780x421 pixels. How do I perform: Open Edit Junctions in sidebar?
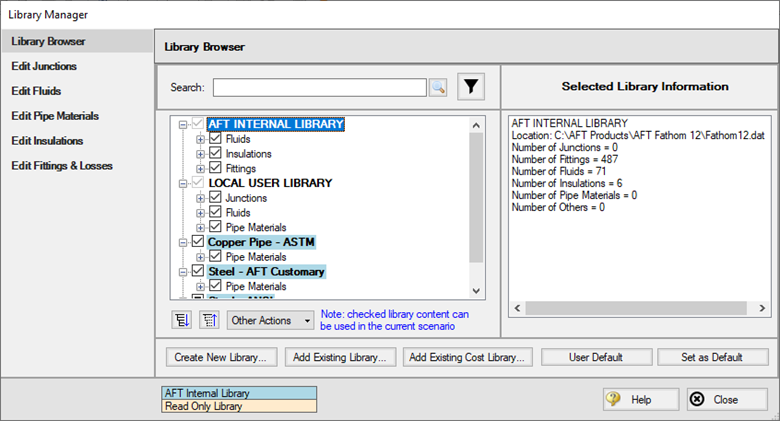44,66
